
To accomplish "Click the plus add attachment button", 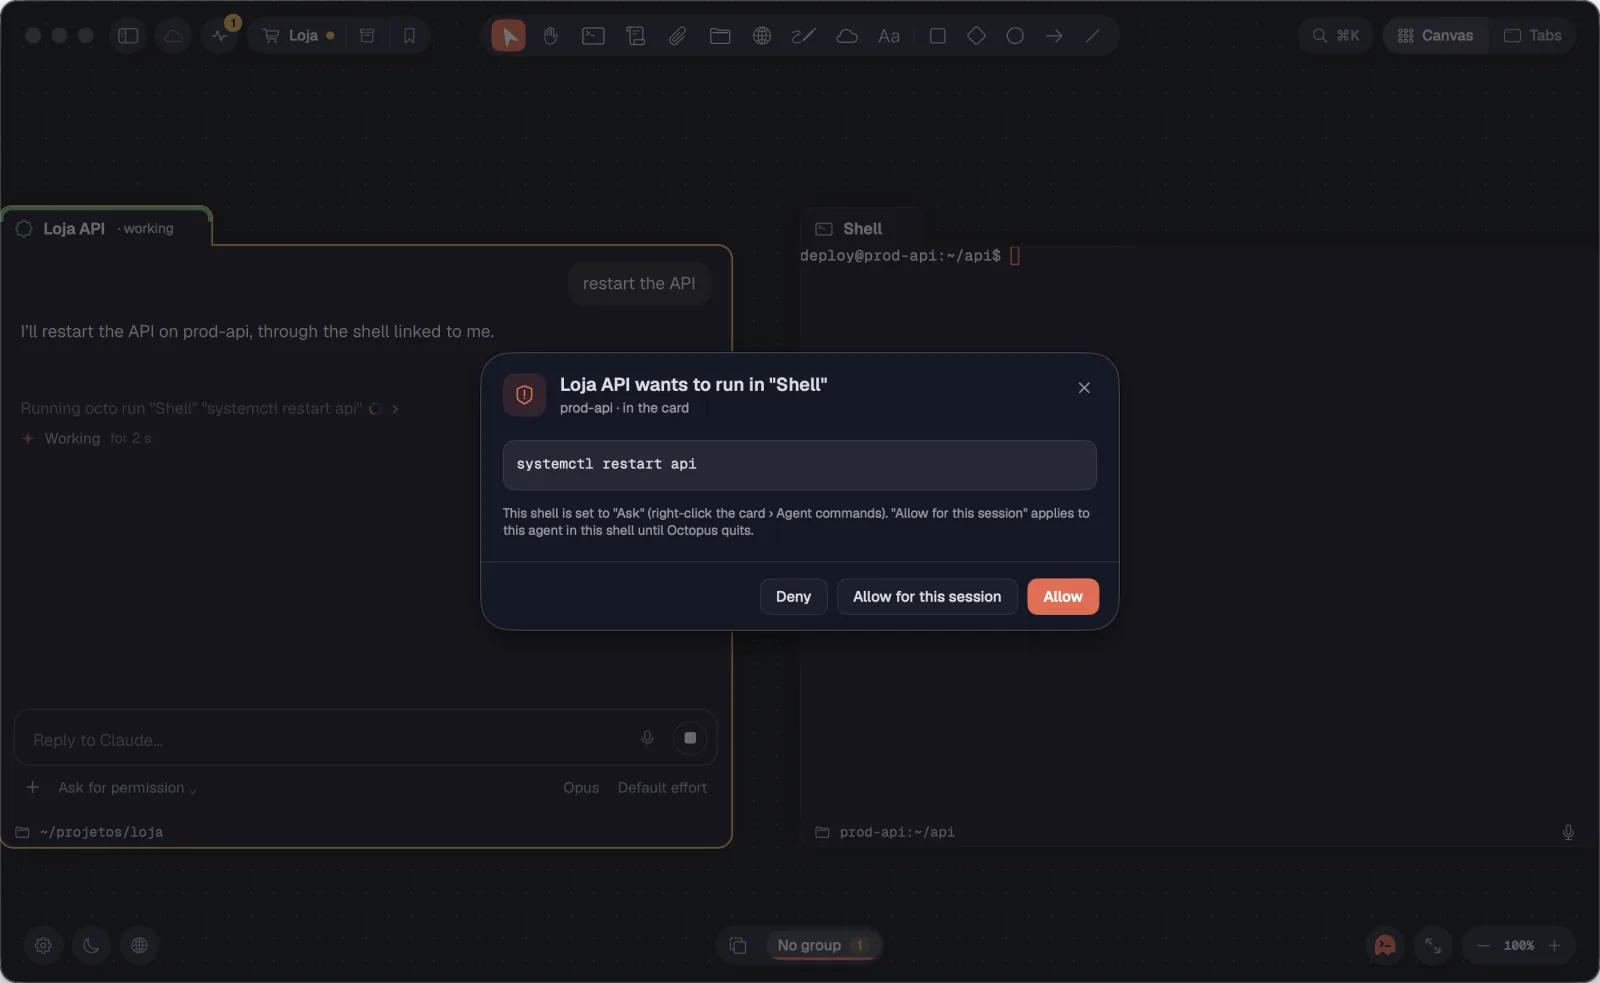I will pyautogui.click(x=33, y=788).
